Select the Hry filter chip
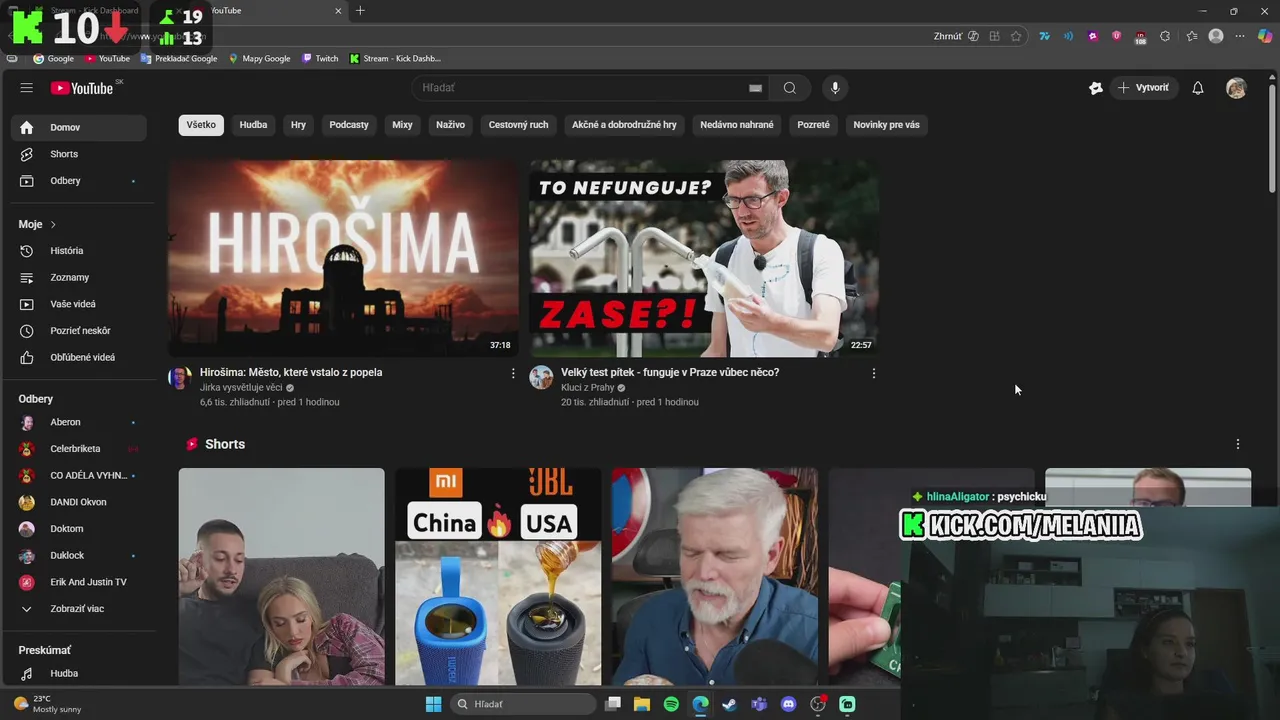This screenshot has height=720, width=1280. click(298, 125)
